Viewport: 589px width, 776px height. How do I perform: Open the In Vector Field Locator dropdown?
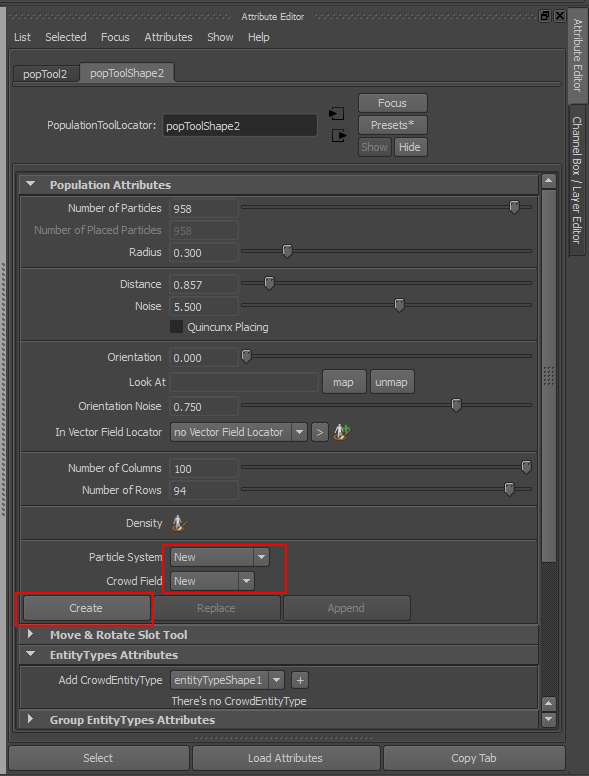pyautogui.click(x=239, y=432)
